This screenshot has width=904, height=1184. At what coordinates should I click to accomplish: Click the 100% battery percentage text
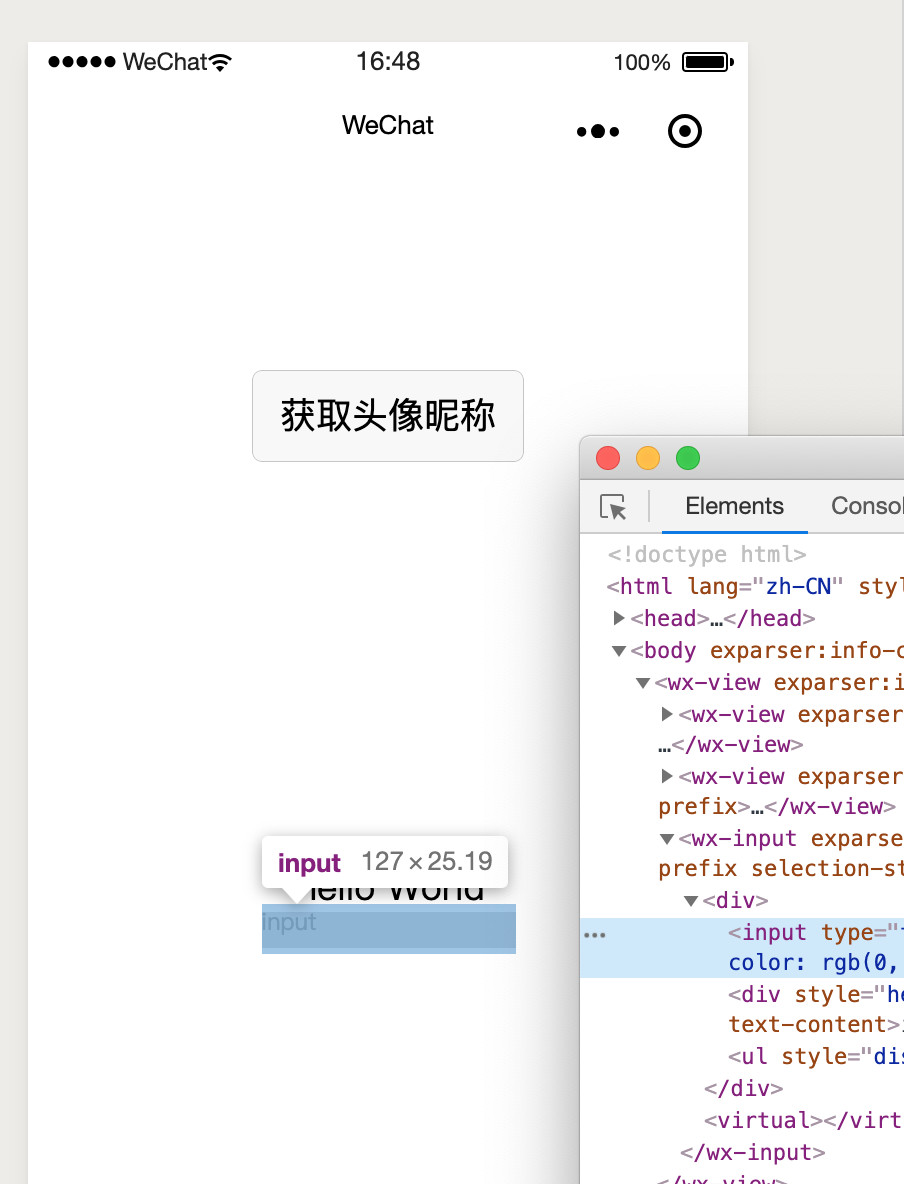(642, 62)
